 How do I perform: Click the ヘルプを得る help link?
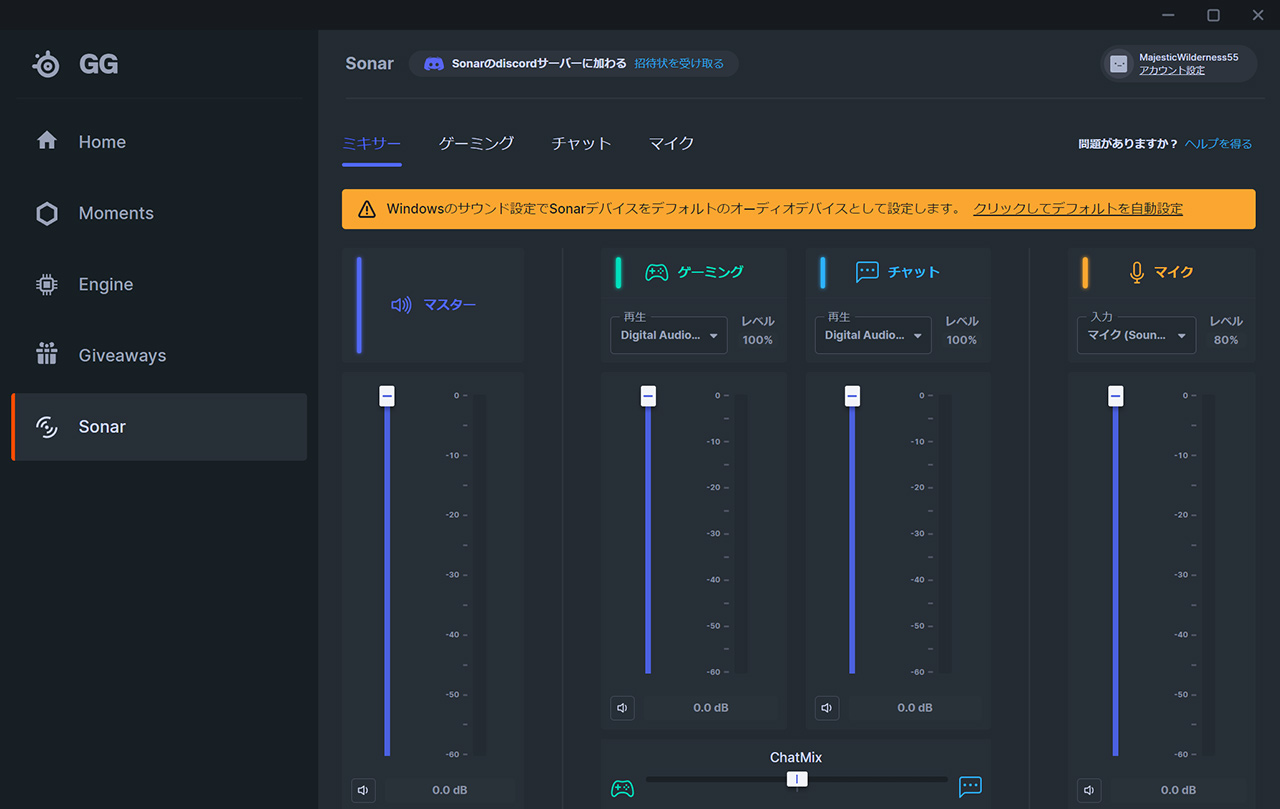[x=1218, y=144]
